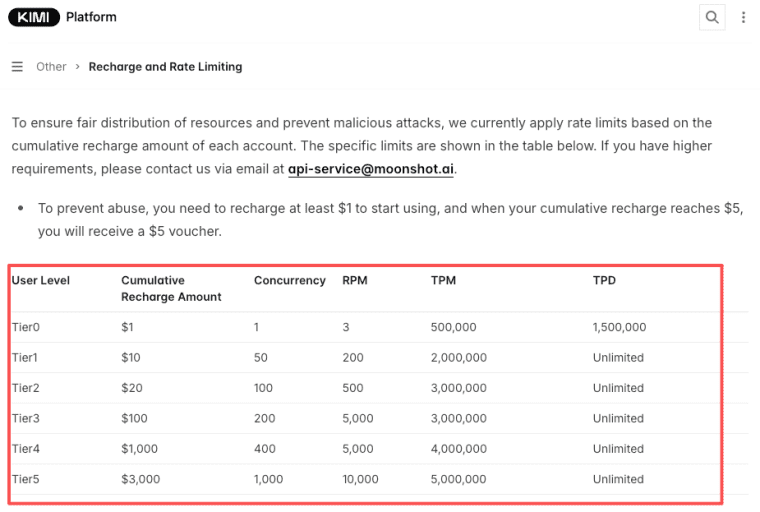Viewport: 760px width, 512px height.
Task: Click the Recharge and Rate Limiting breadcrumb
Action: coord(165,66)
